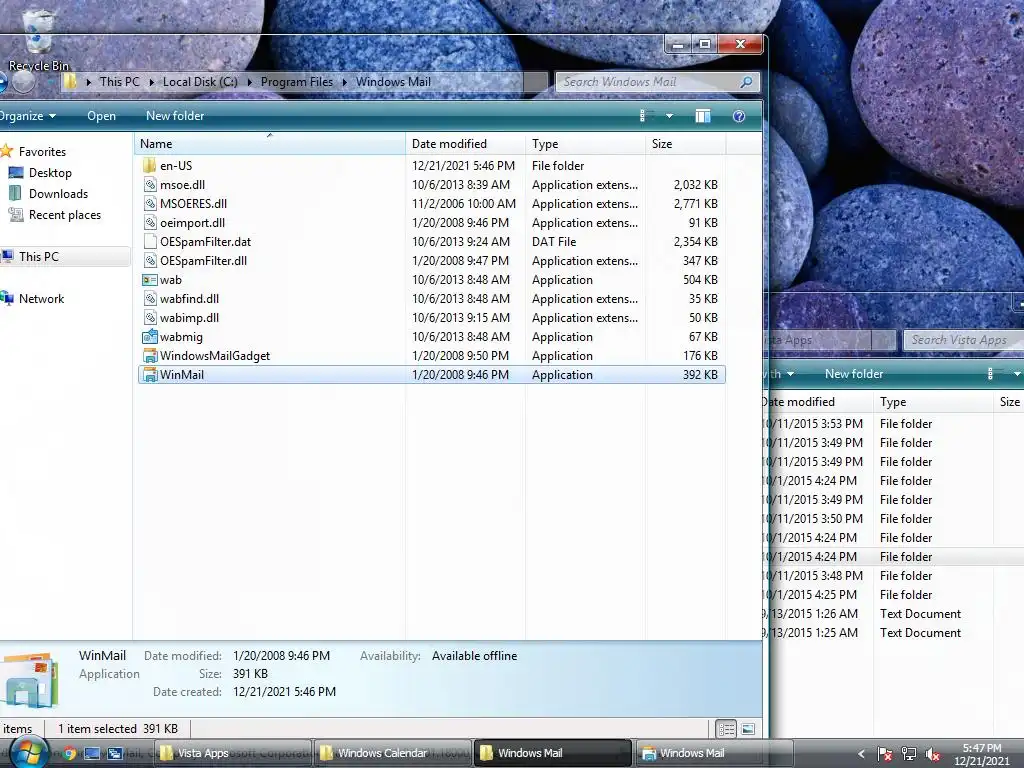Select the msoe.dll file icon

[150, 184]
